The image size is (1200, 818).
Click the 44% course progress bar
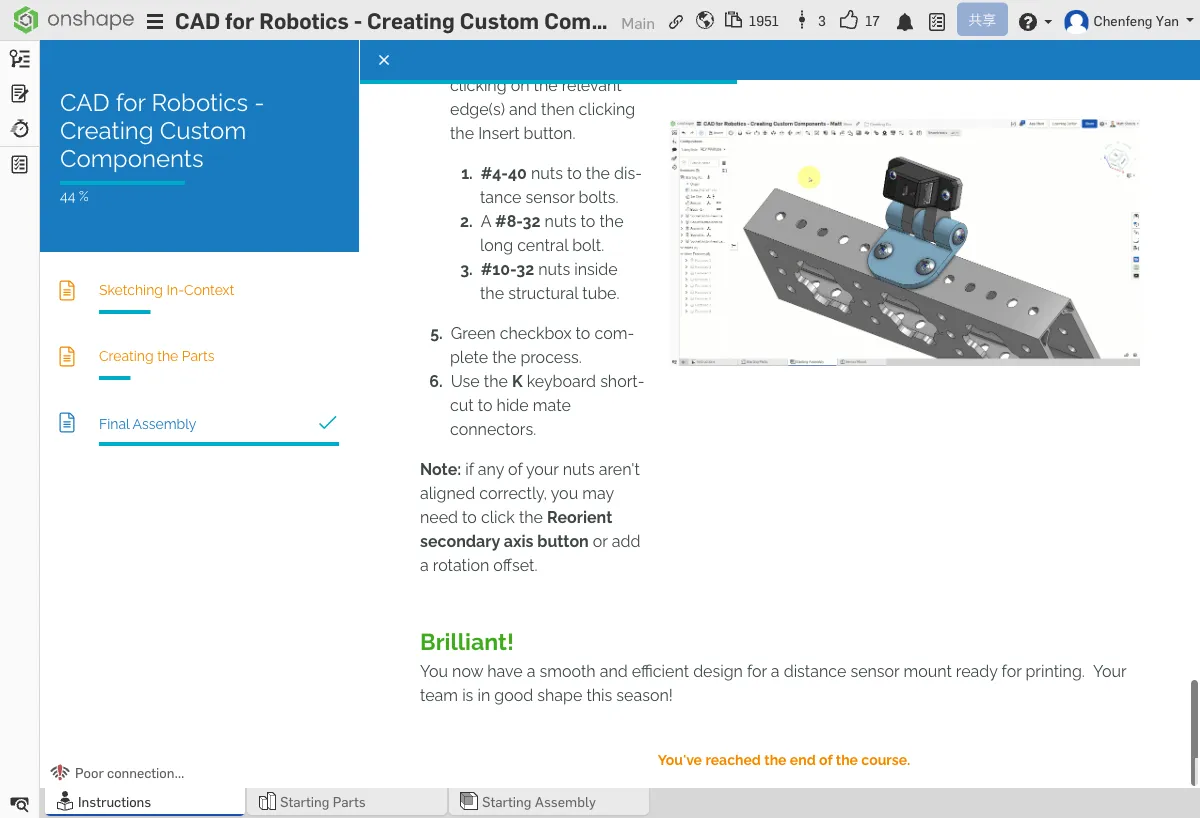pos(122,183)
